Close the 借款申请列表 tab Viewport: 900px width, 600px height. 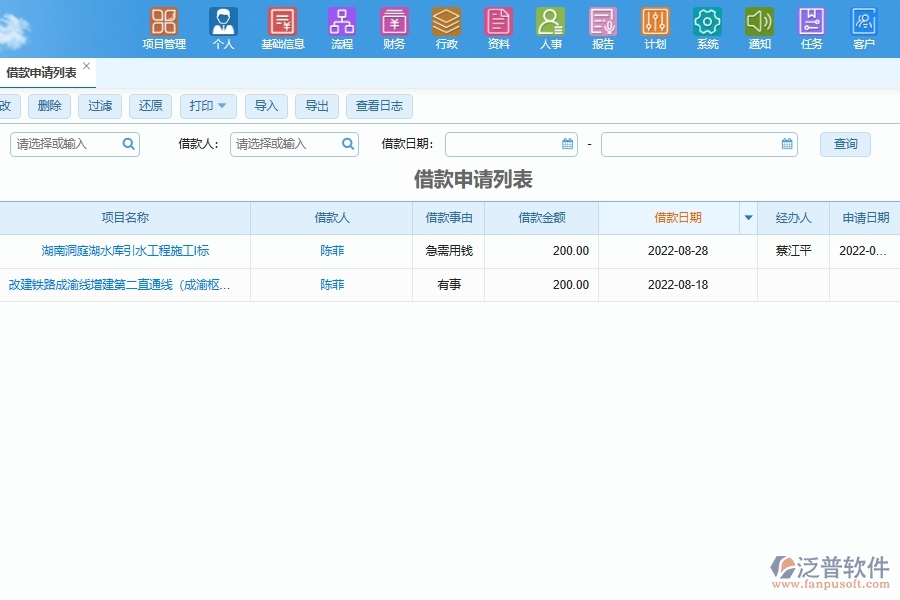click(x=86, y=65)
